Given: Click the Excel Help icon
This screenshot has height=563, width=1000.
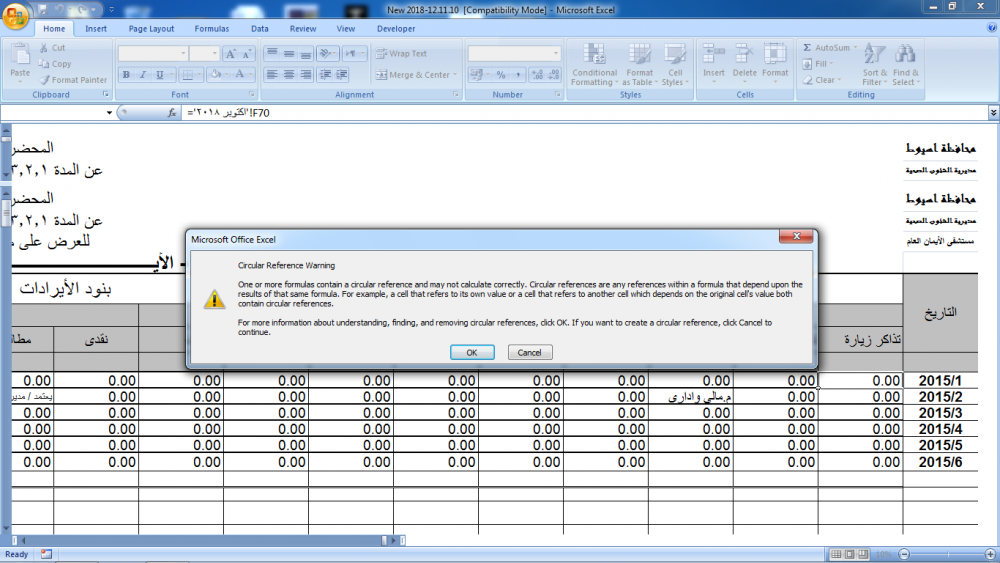Looking at the screenshot, I should [x=992, y=28].
